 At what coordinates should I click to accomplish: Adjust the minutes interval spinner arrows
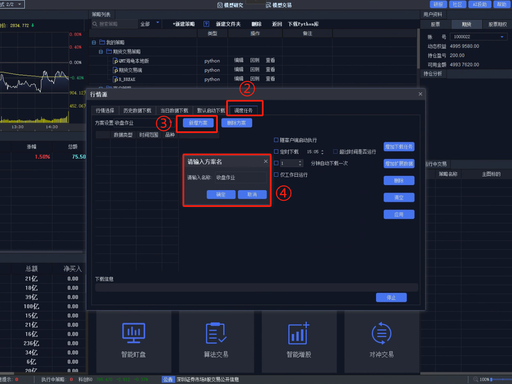(300, 163)
